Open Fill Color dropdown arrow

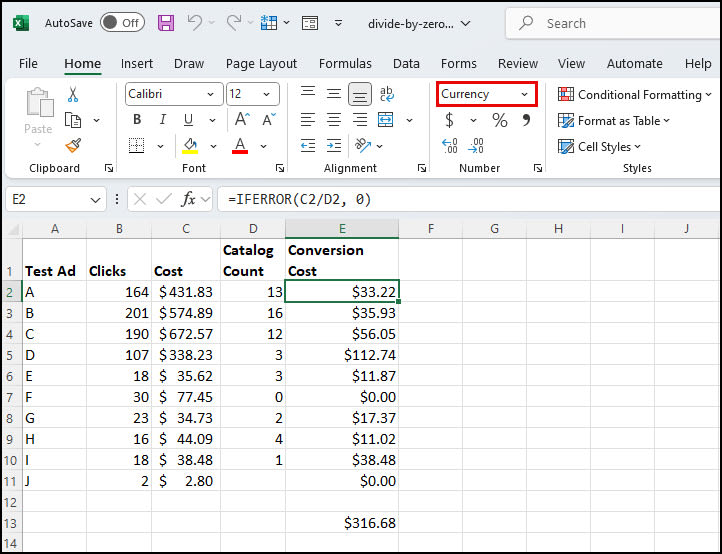coord(213,146)
